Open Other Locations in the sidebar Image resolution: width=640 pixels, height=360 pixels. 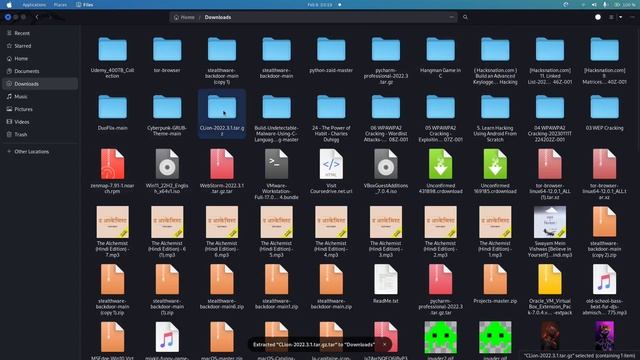(x=40, y=151)
